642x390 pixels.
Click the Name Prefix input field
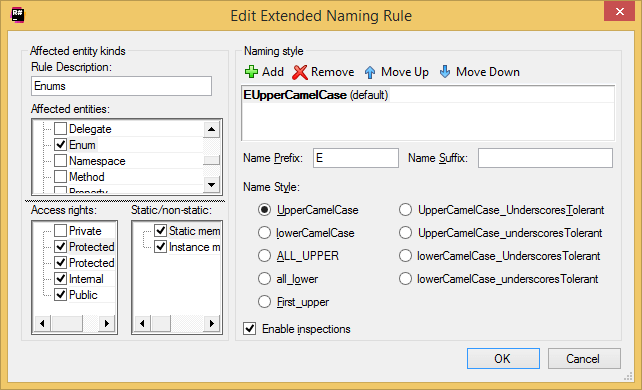click(x=356, y=158)
